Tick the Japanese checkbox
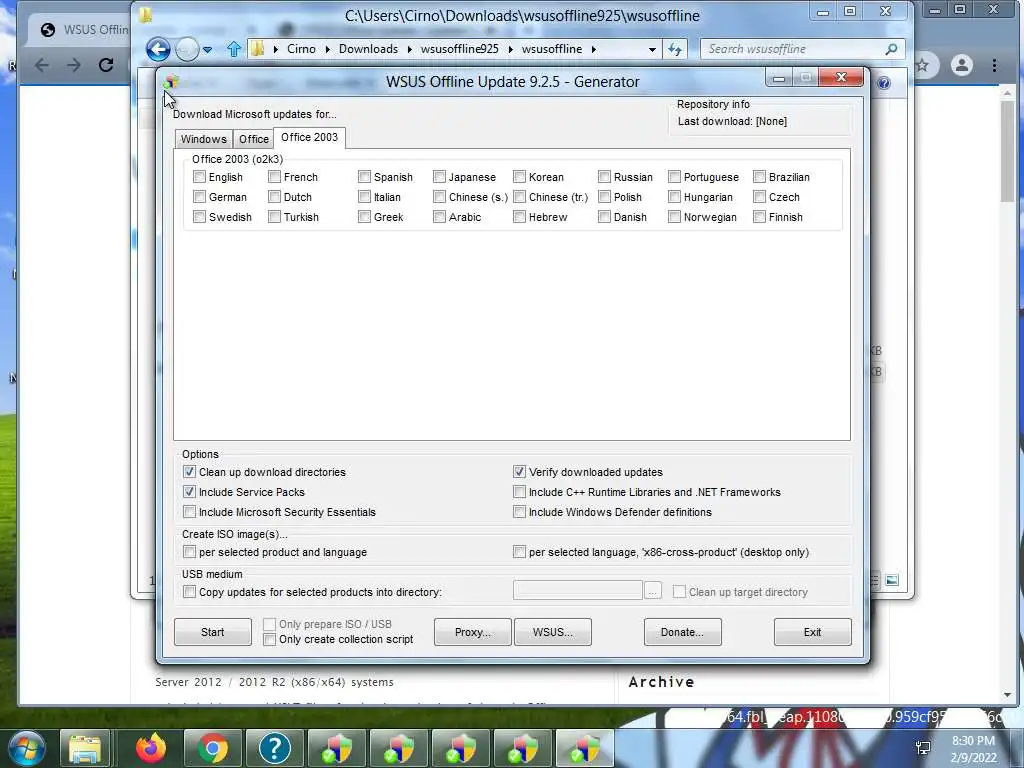 click(440, 177)
